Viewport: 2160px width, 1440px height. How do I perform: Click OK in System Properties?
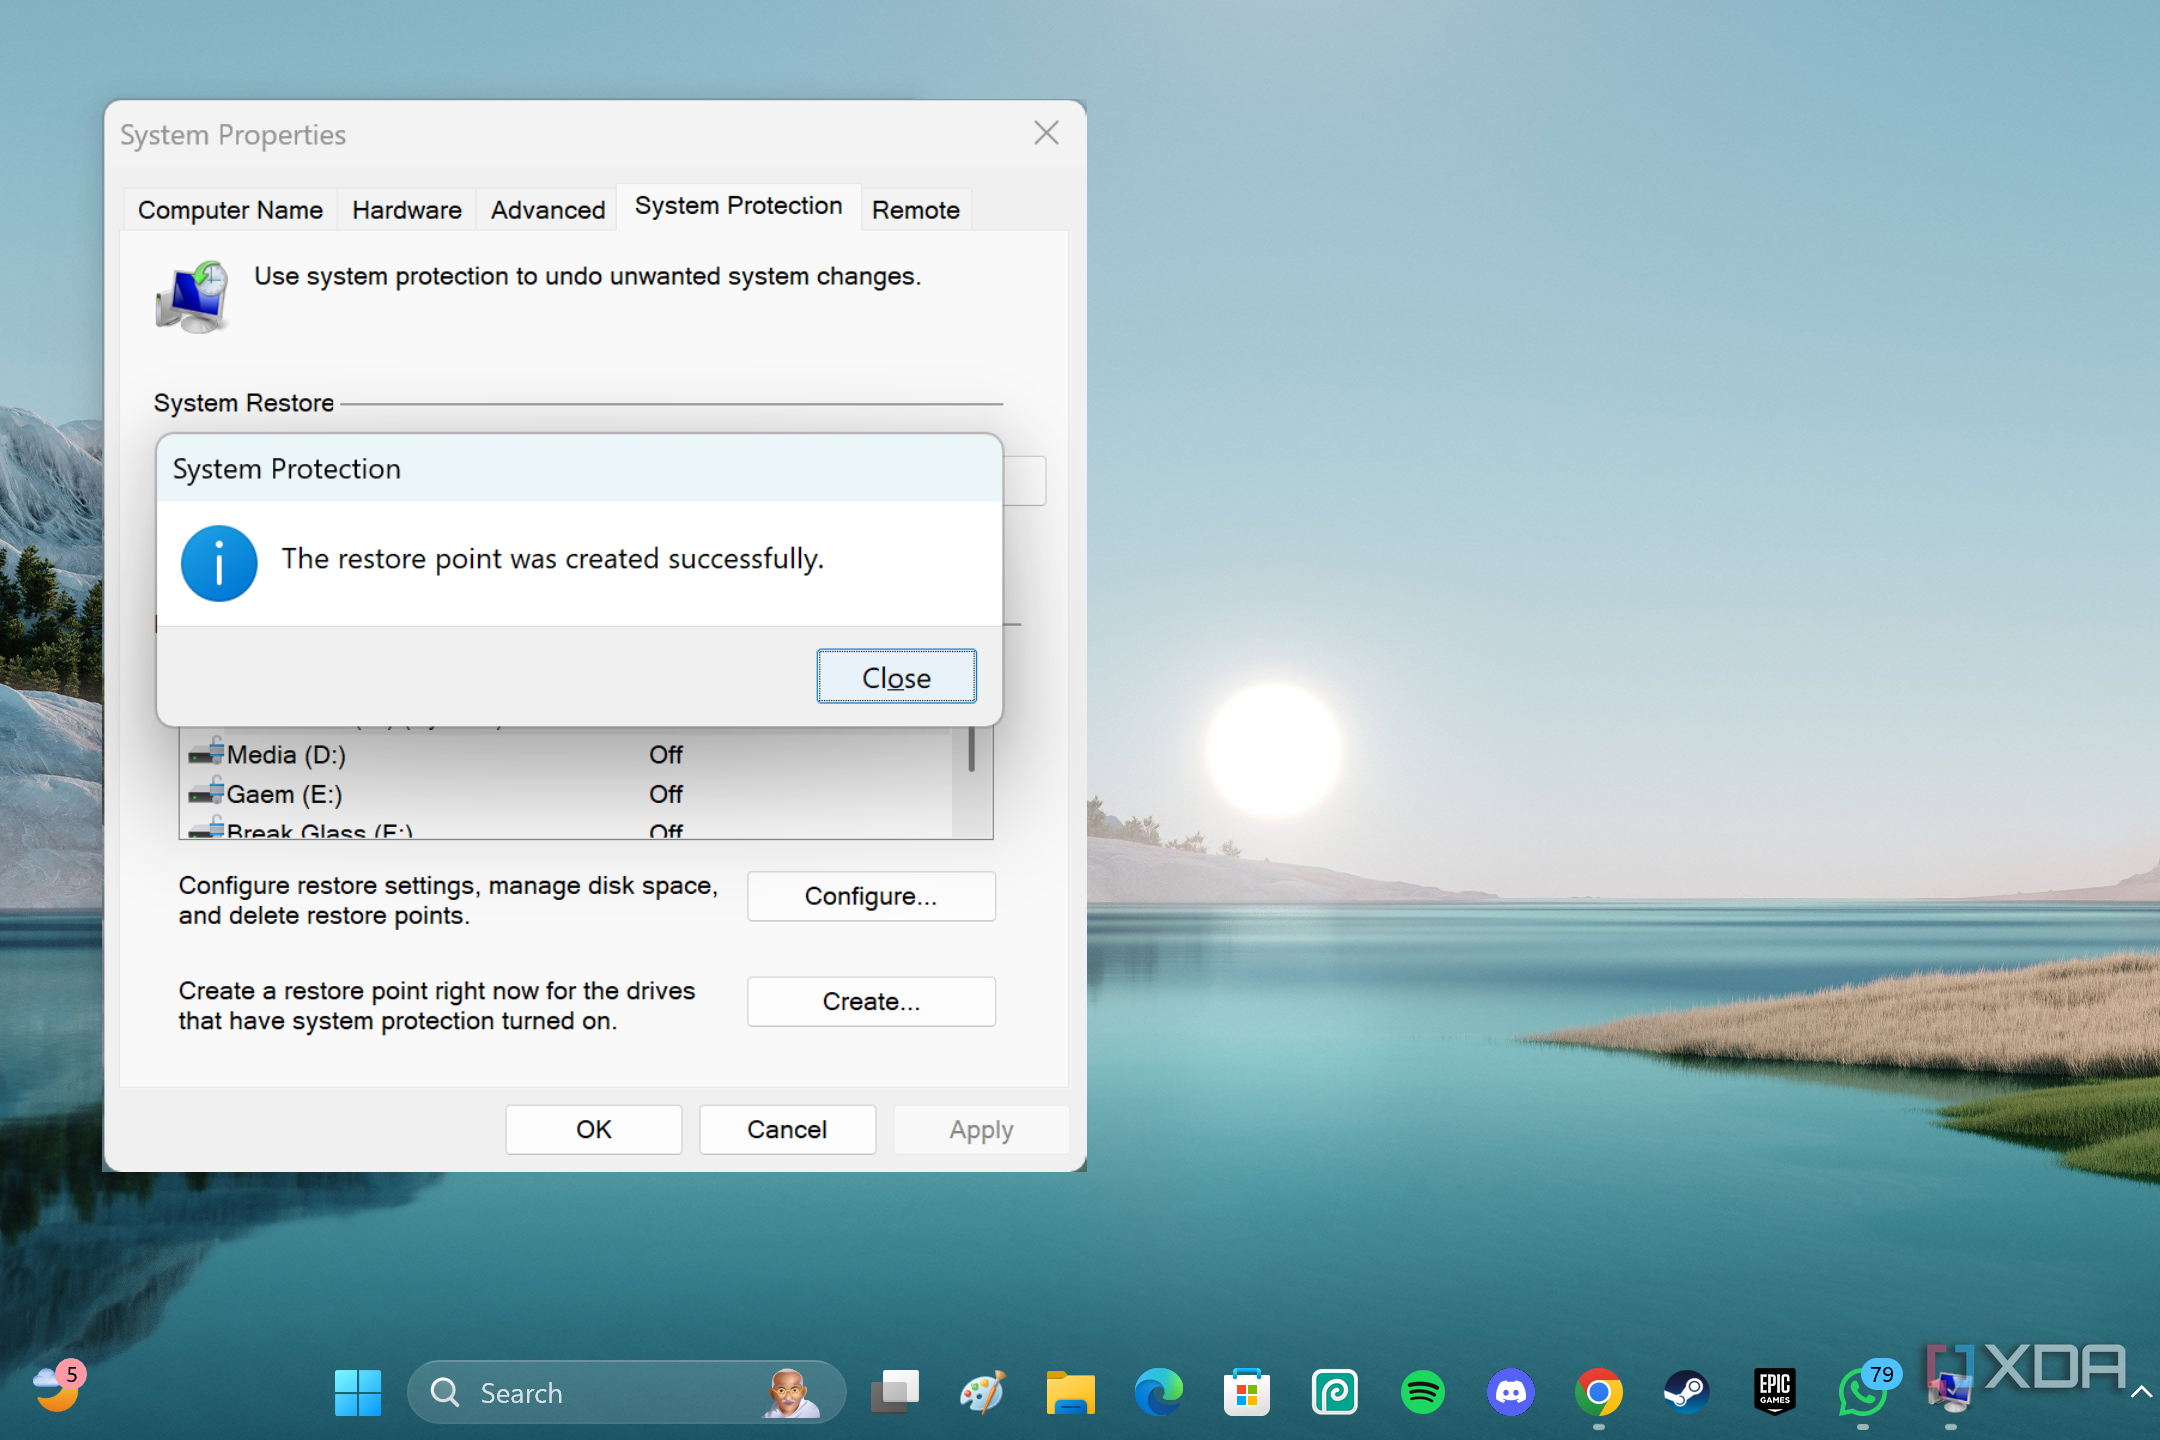tap(594, 1129)
